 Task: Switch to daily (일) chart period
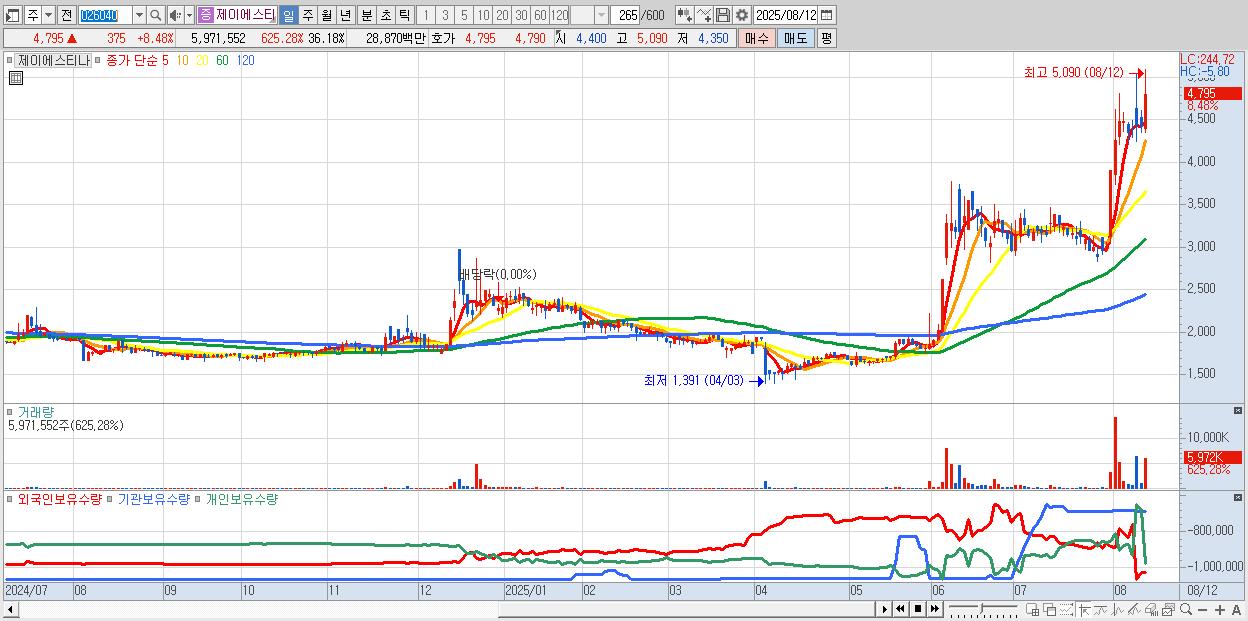(x=288, y=16)
